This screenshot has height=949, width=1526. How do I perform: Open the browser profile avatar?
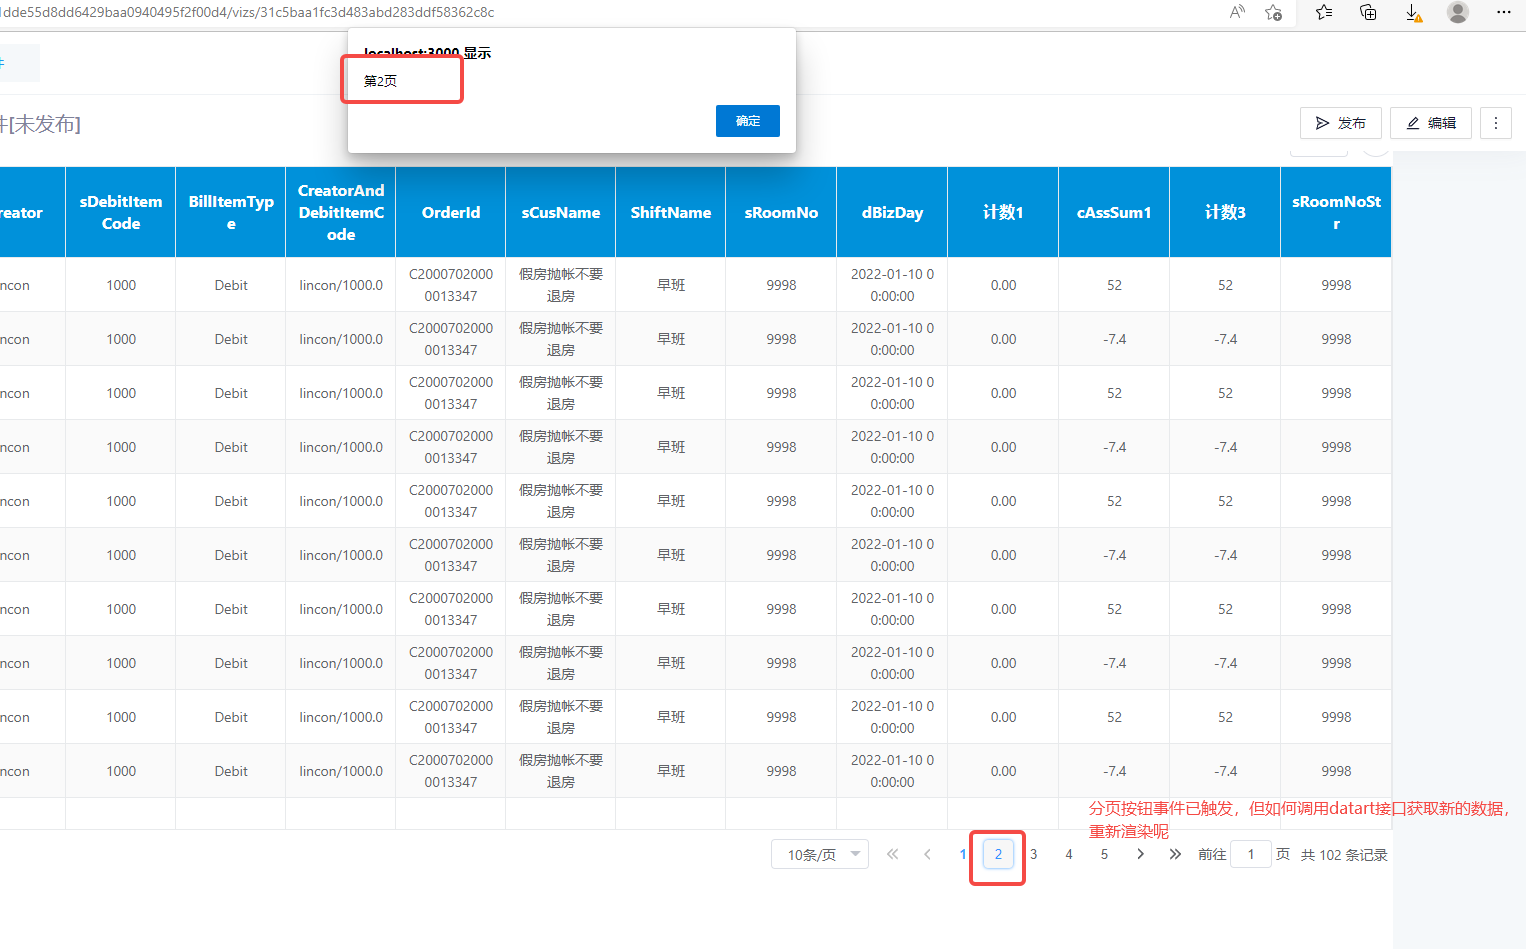(x=1458, y=12)
